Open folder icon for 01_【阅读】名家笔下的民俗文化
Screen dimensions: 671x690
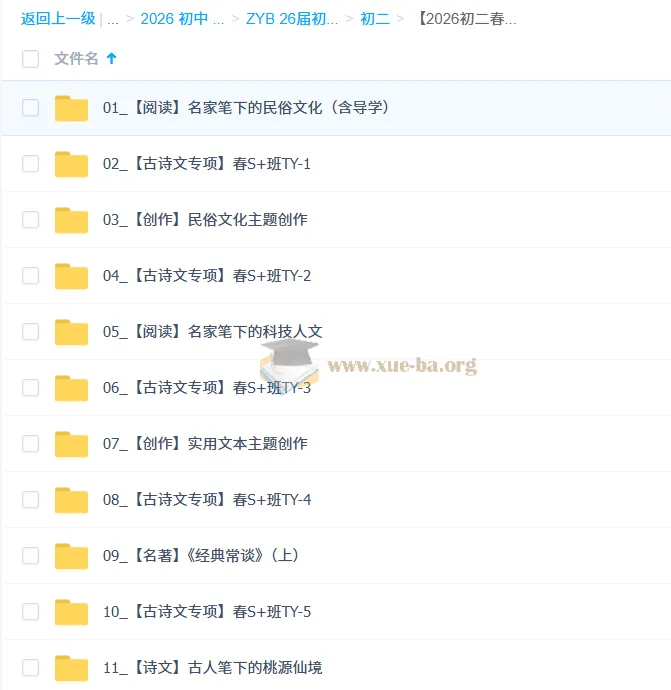pos(71,108)
